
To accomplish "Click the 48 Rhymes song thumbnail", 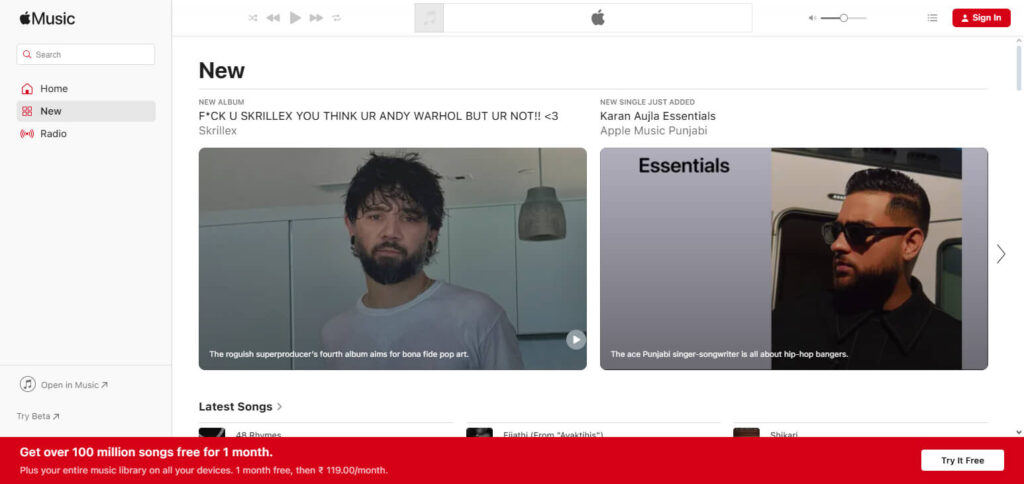I will pyautogui.click(x=212, y=432).
